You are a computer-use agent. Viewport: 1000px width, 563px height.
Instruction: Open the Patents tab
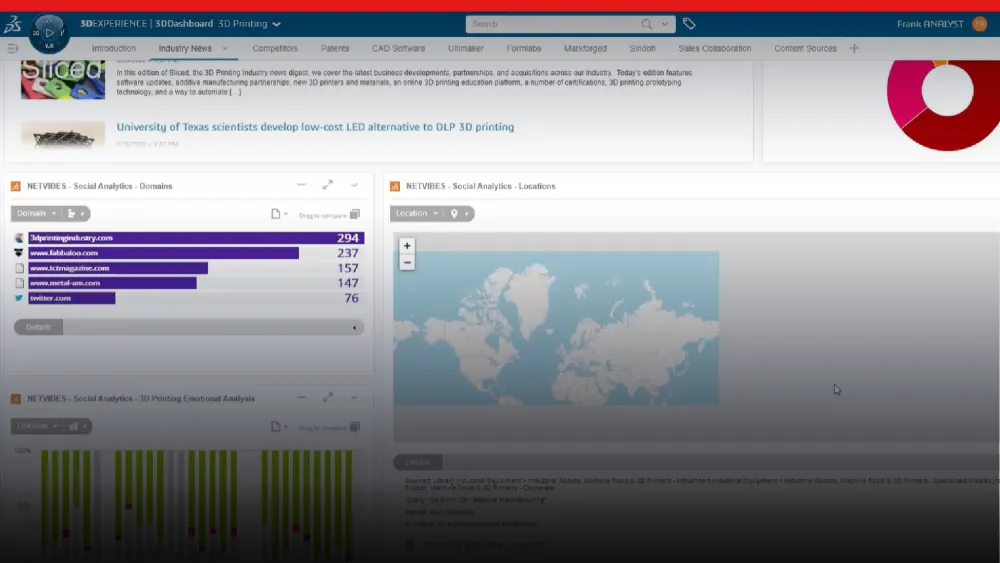[x=335, y=48]
